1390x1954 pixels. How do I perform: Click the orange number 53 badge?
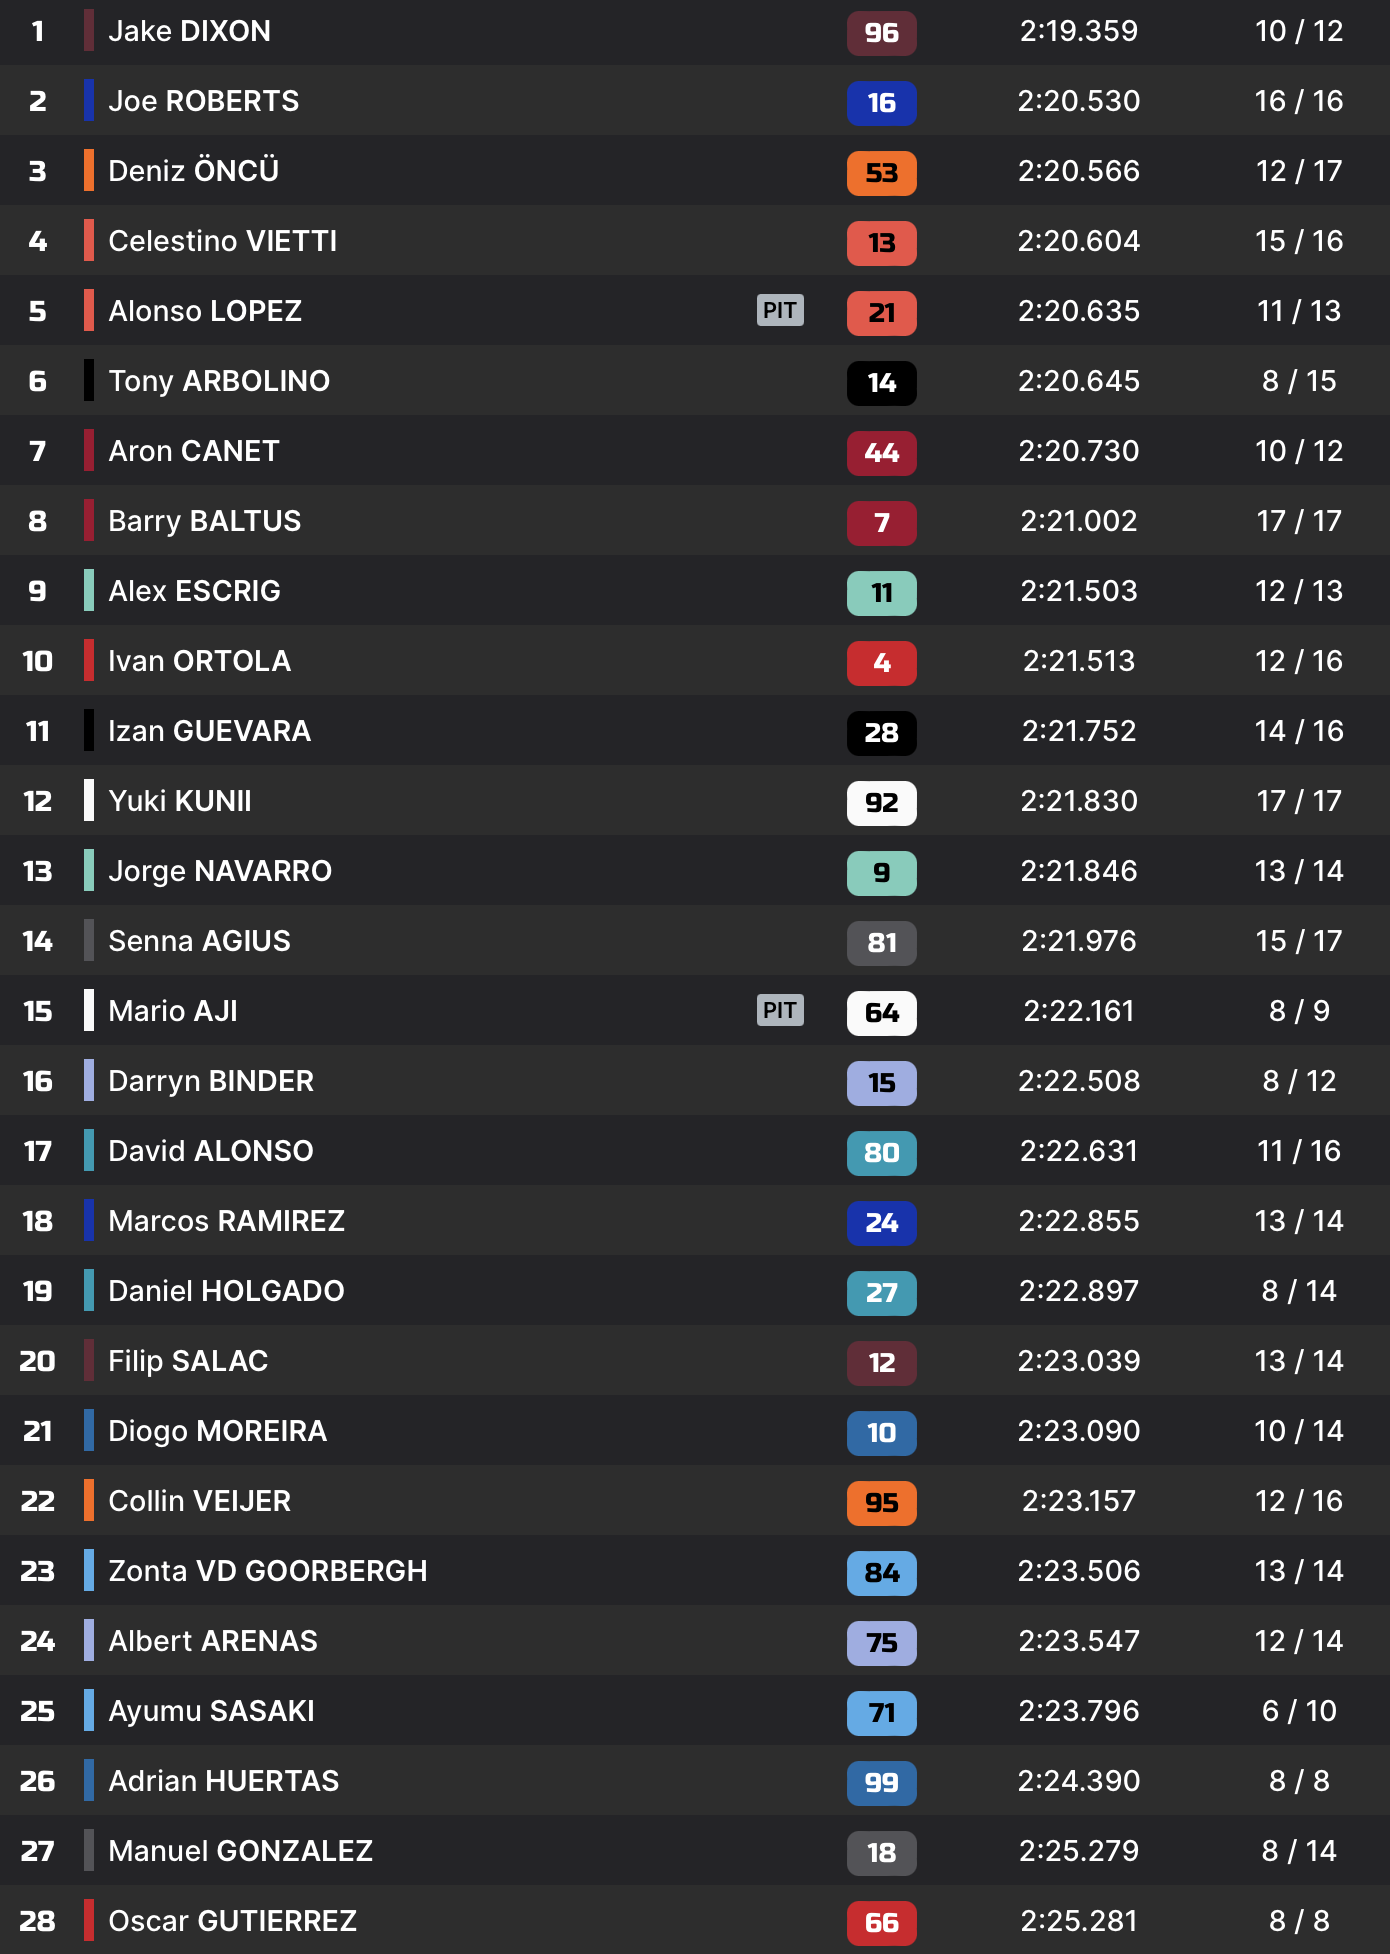pyautogui.click(x=881, y=172)
